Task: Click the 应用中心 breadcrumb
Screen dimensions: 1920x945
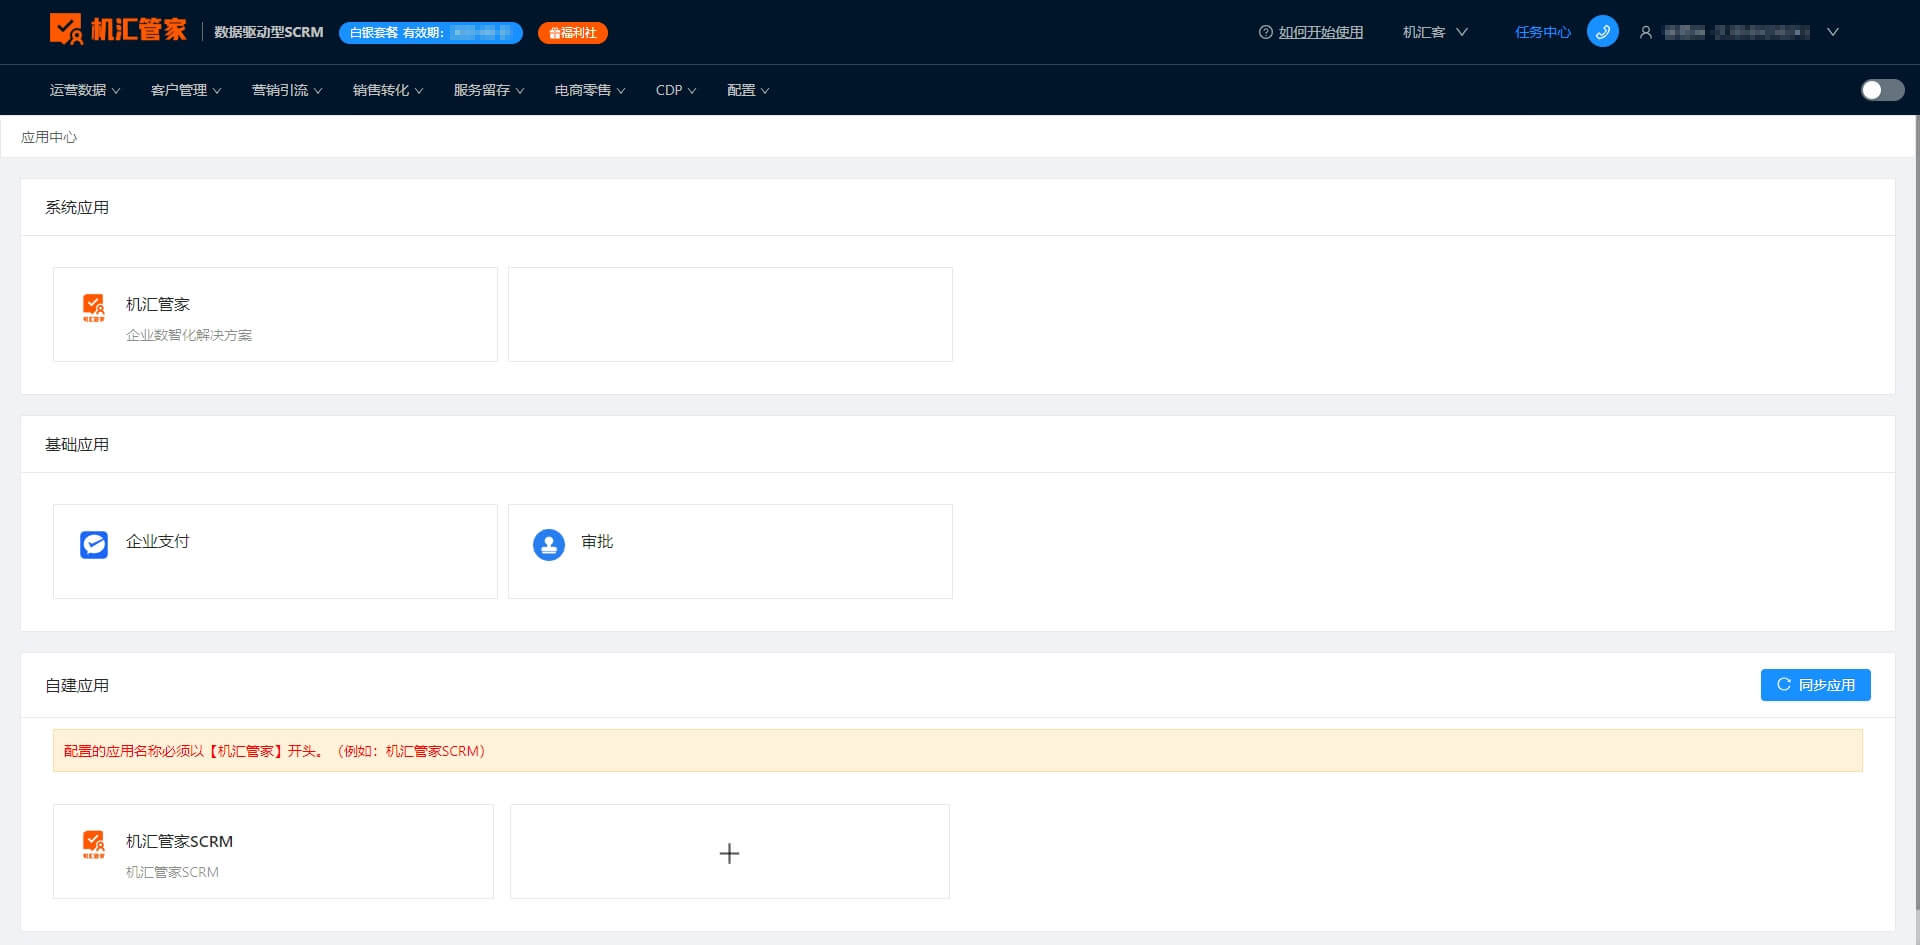Action: click(49, 137)
